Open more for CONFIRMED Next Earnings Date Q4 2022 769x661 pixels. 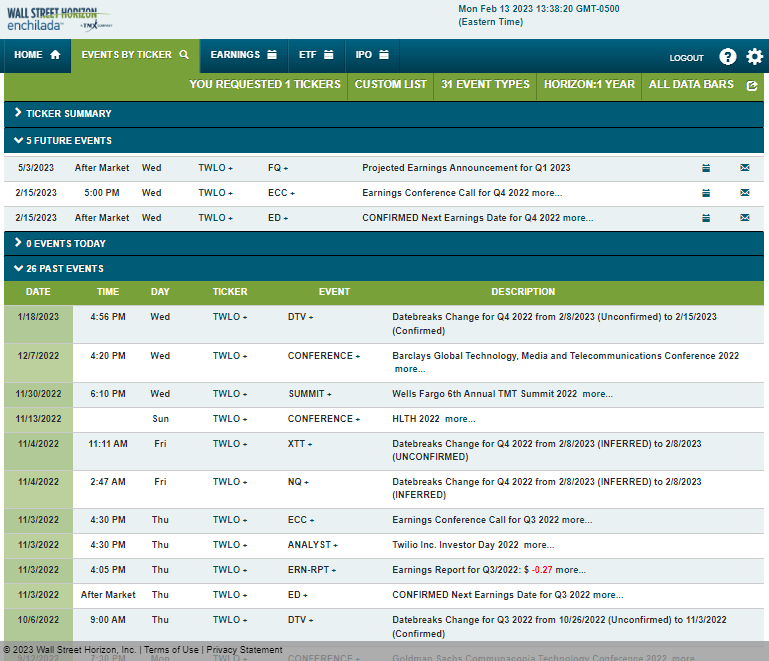click(x=578, y=218)
